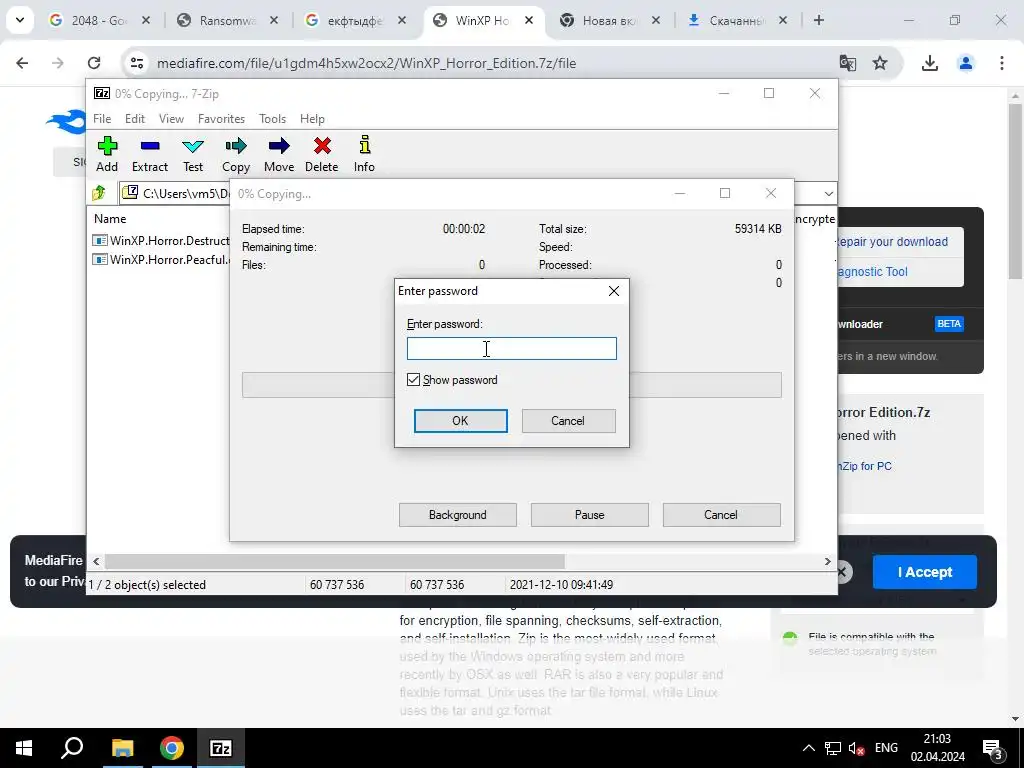Click the right scroll arrow in 7-Zip
Viewport: 1024px width, 768px height.
(x=827, y=561)
